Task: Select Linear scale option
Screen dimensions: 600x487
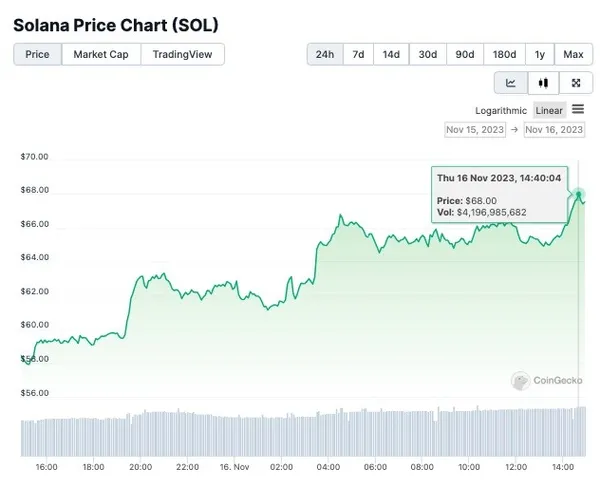Action: 549,110
